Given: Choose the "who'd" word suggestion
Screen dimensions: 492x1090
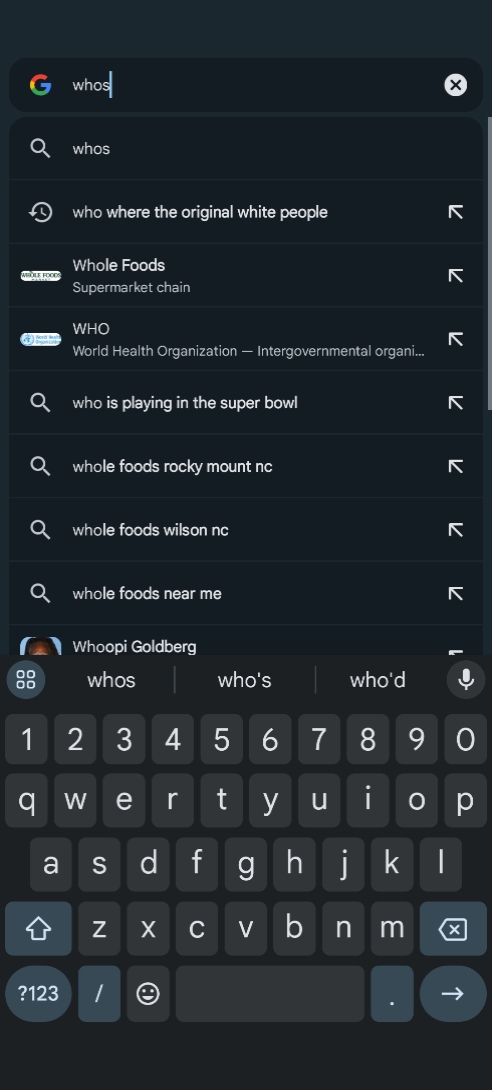Looking at the screenshot, I should point(377,680).
